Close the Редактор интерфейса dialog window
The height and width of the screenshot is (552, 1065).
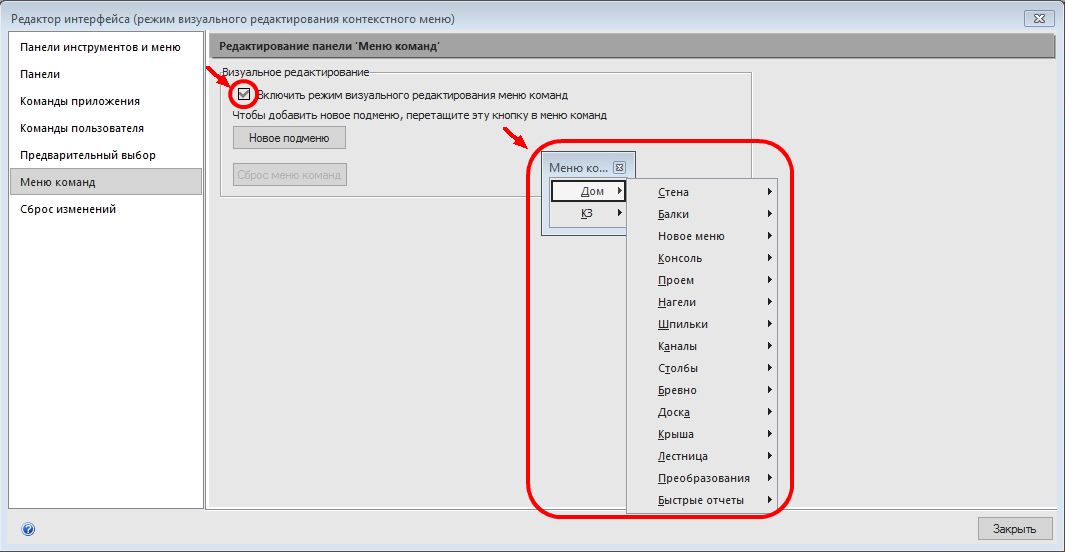coord(1039,18)
